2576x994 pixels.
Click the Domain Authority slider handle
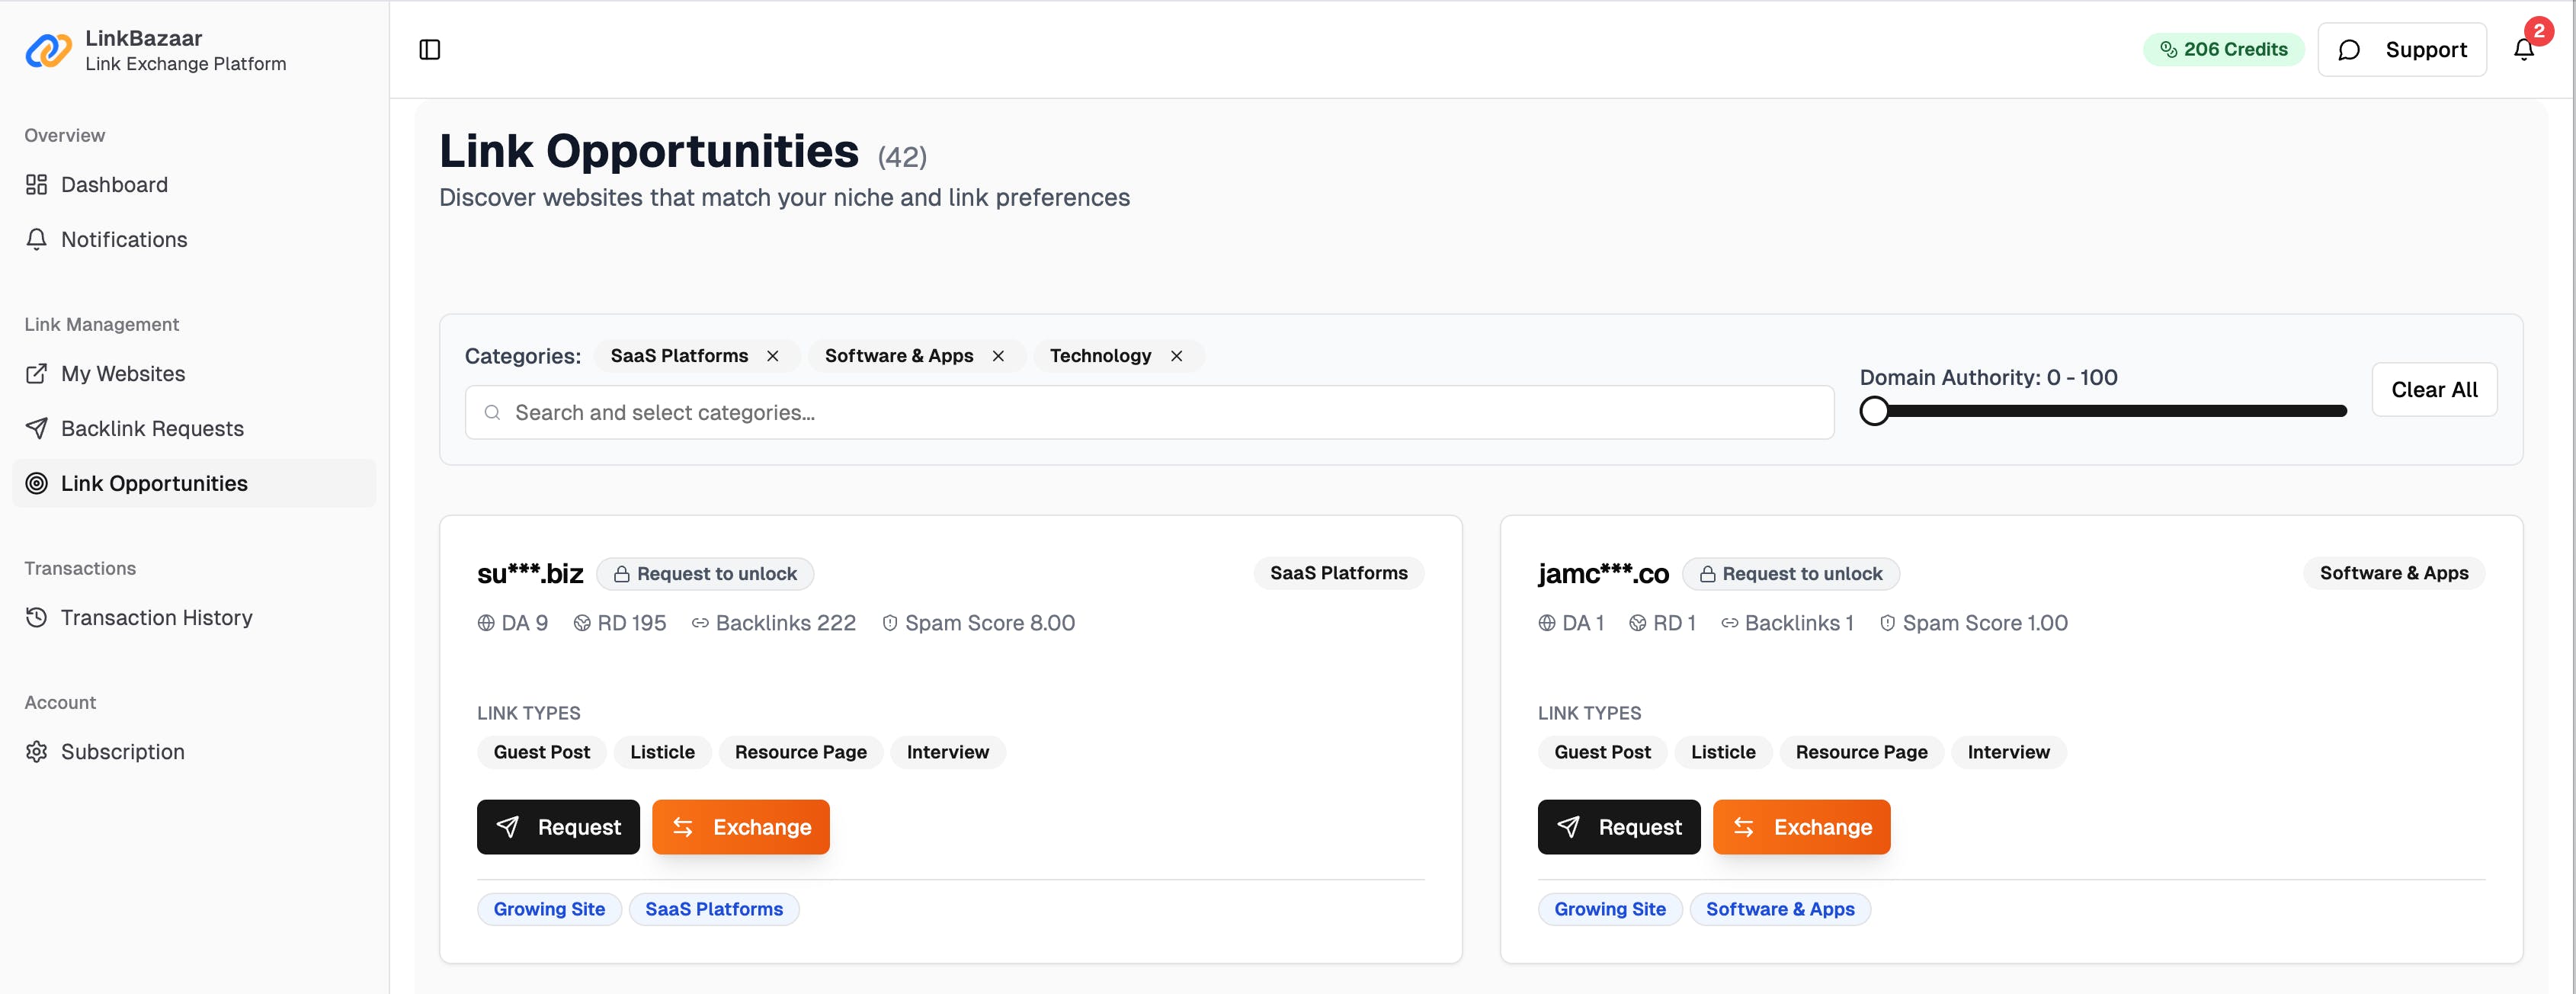pos(1875,411)
